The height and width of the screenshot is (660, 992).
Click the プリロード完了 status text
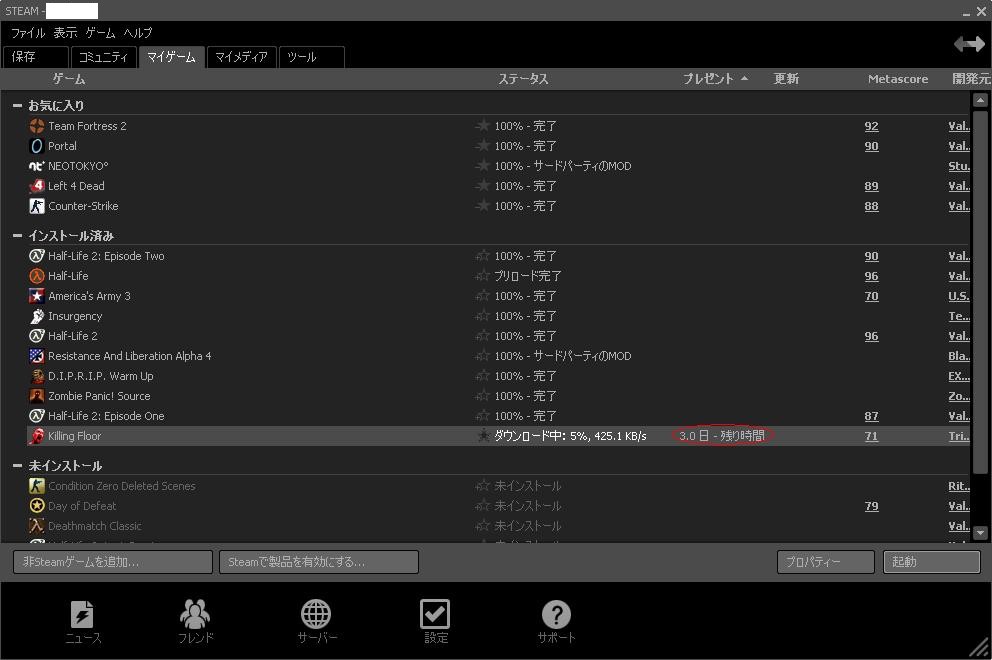pos(528,276)
